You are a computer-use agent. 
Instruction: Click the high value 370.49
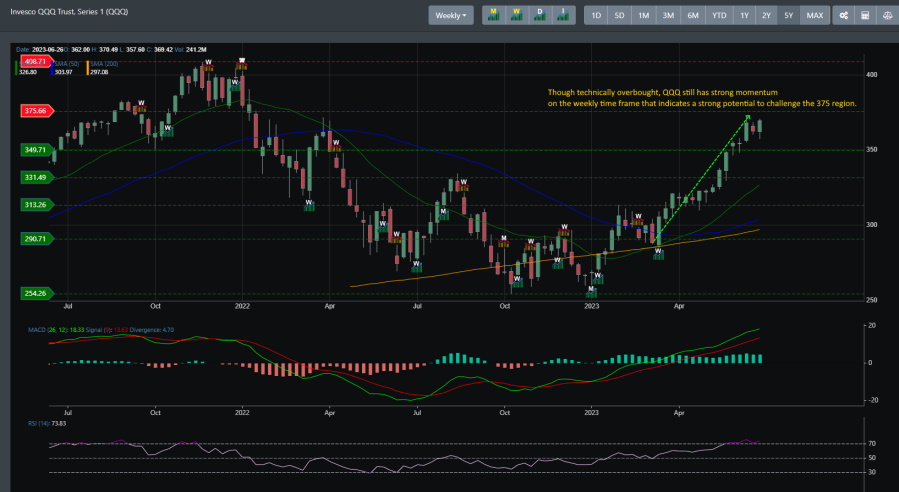pos(108,50)
